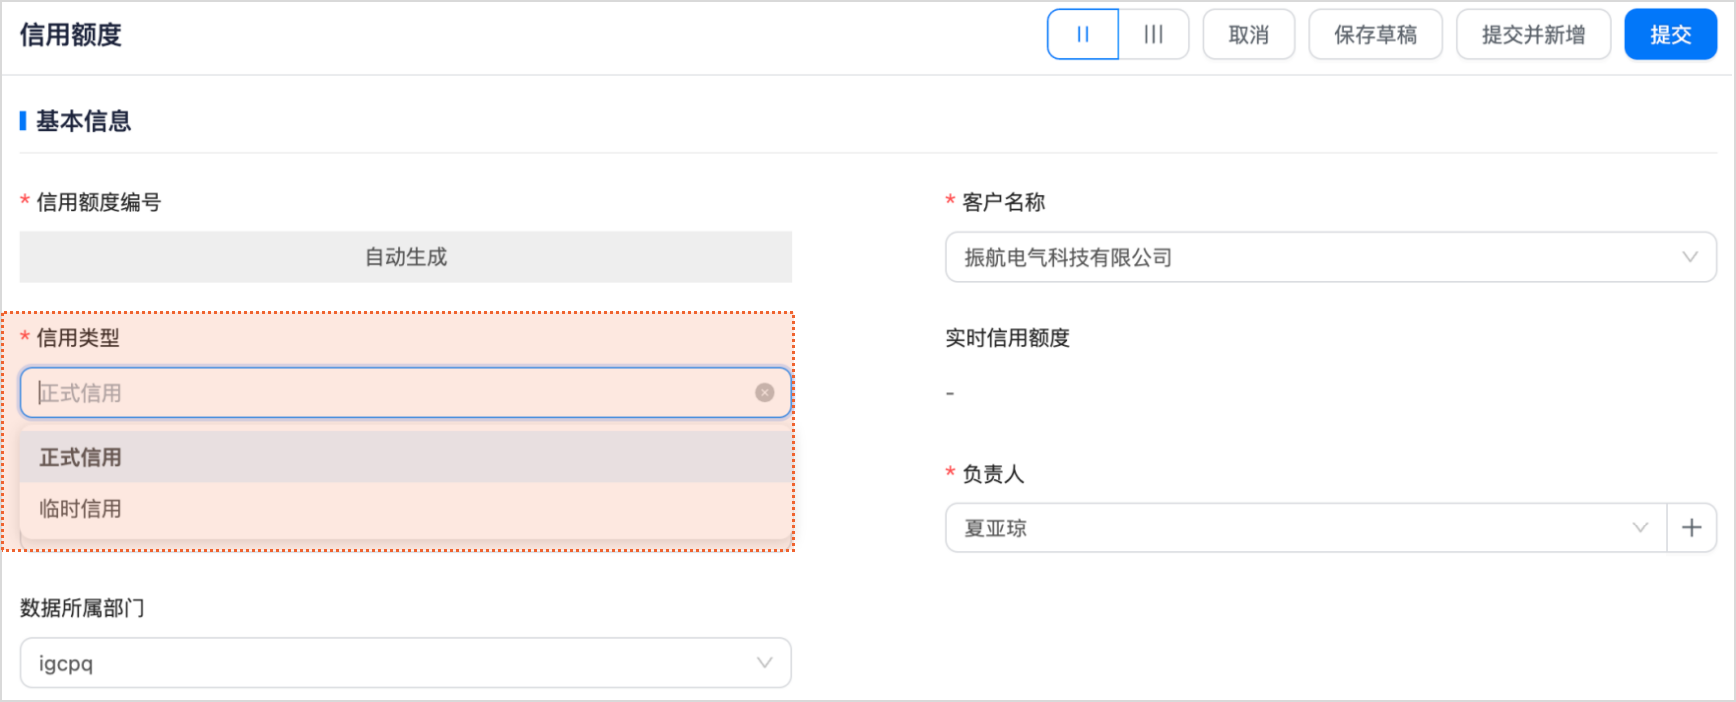Click the 基本信息 section heading
The width and height of the screenshot is (1736, 702).
(84, 122)
